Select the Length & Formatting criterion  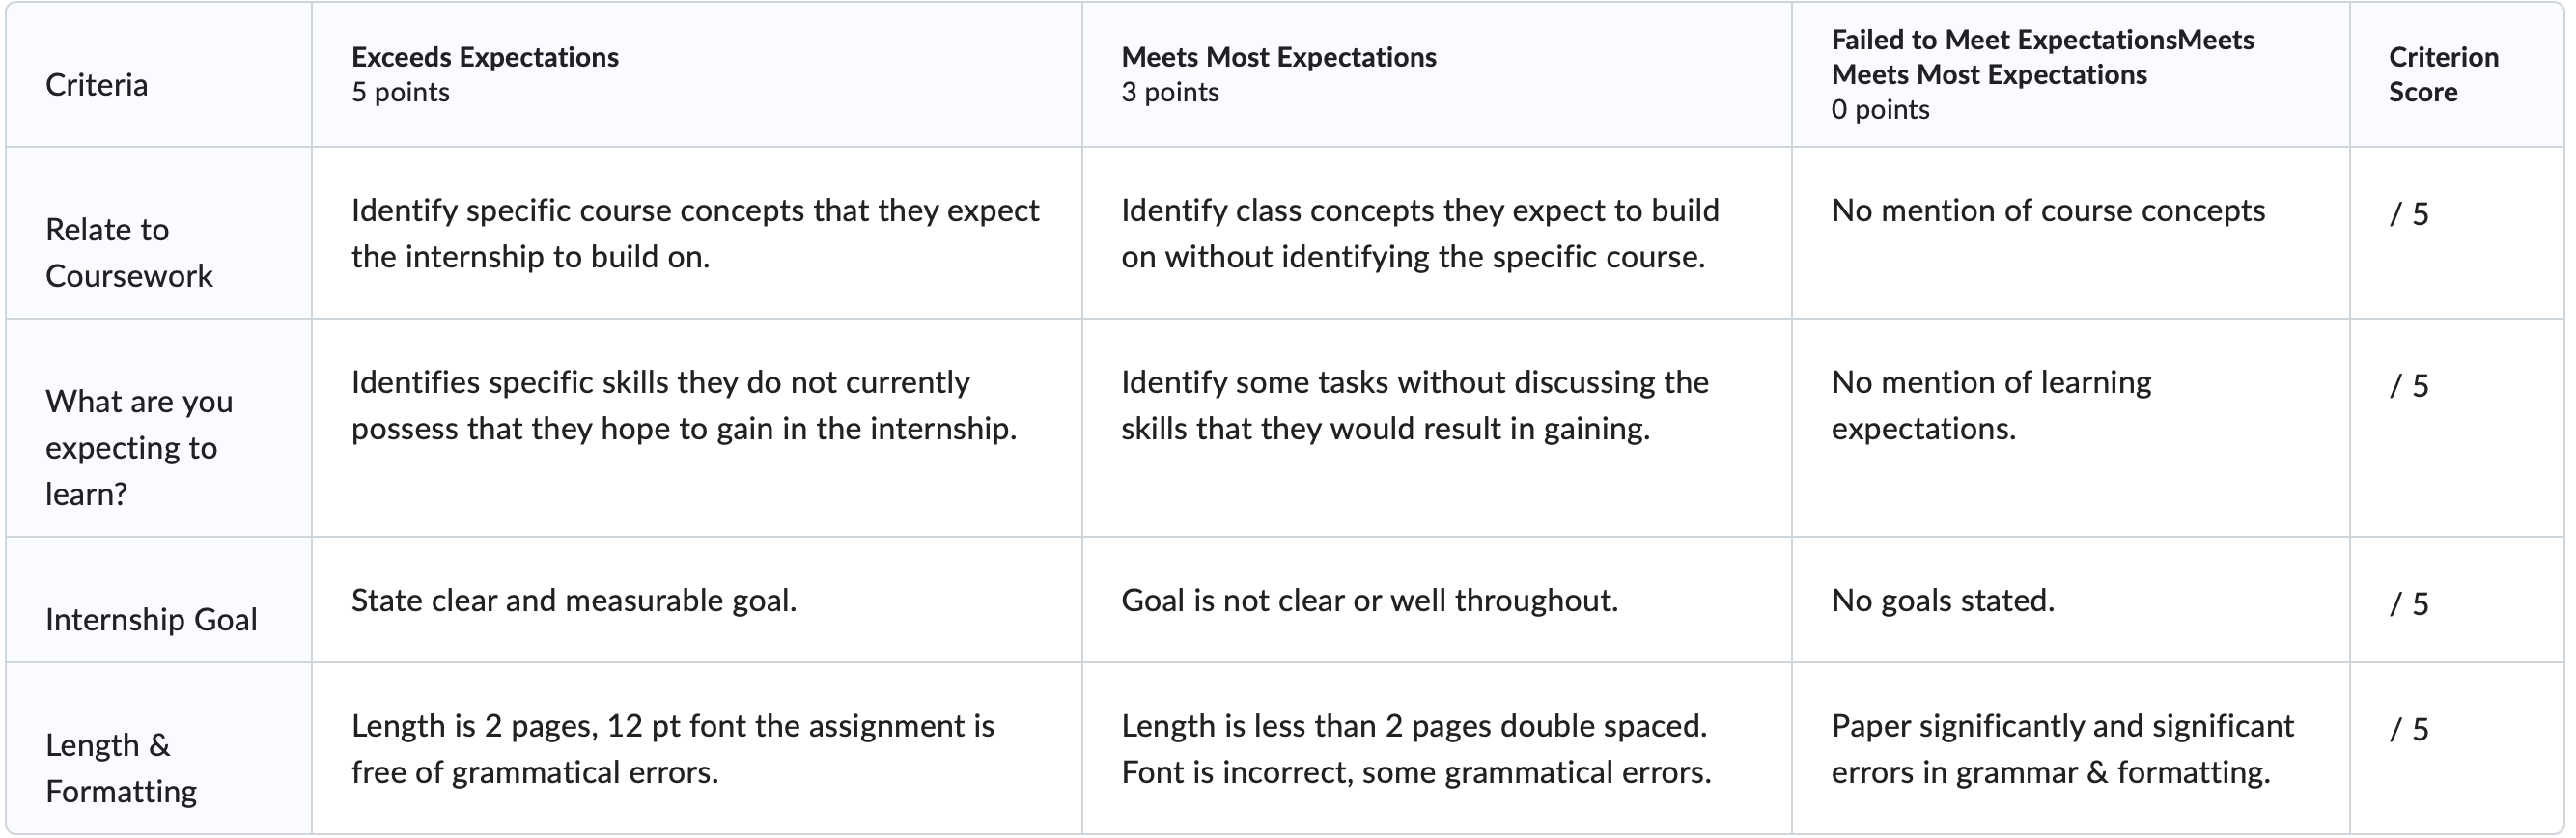coord(159,748)
